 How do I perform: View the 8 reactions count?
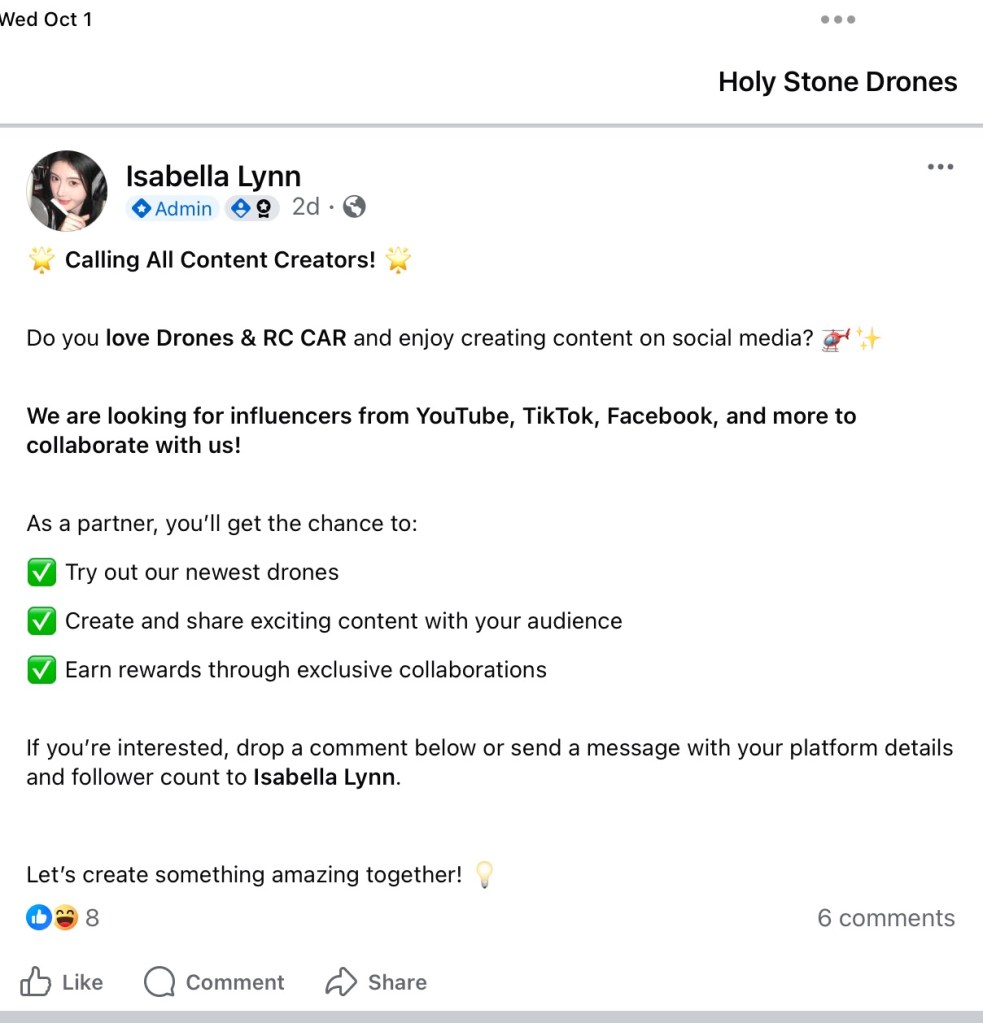point(92,918)
